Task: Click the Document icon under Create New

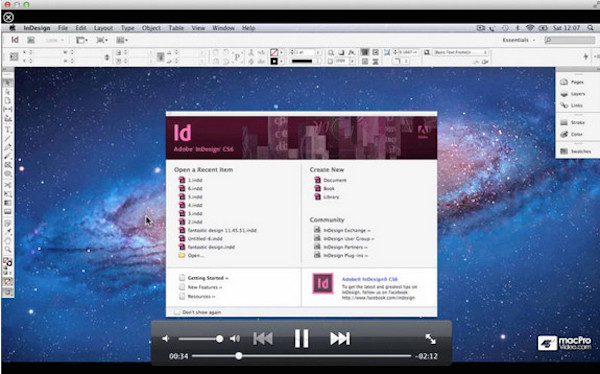Action: pyautogui.click(x=317, y=180)
